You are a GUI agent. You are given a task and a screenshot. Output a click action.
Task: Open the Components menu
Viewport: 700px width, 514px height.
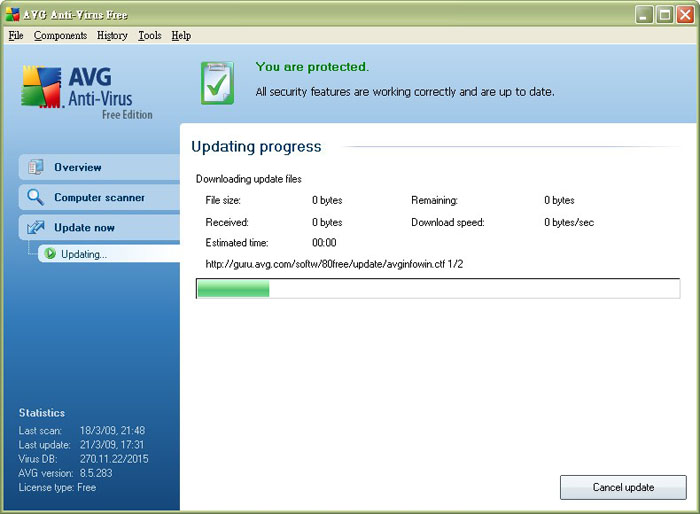(x=60, y=35)
